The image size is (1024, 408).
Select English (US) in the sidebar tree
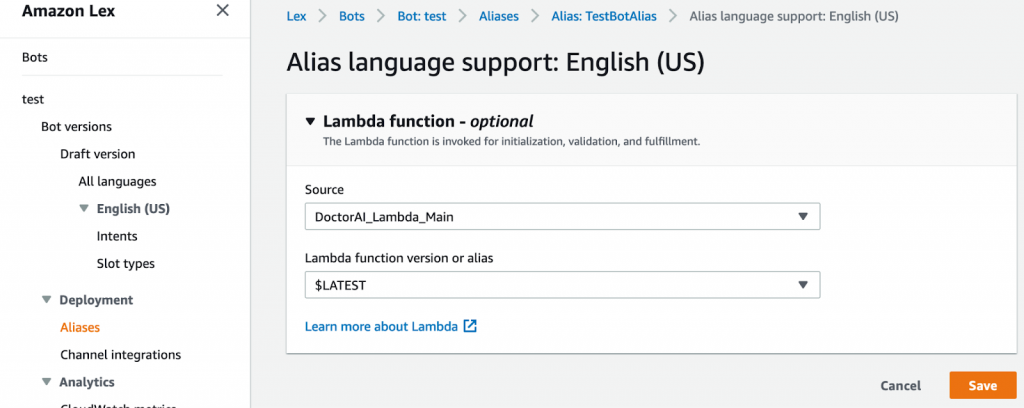pyautogui.click(x=133, y=209)
